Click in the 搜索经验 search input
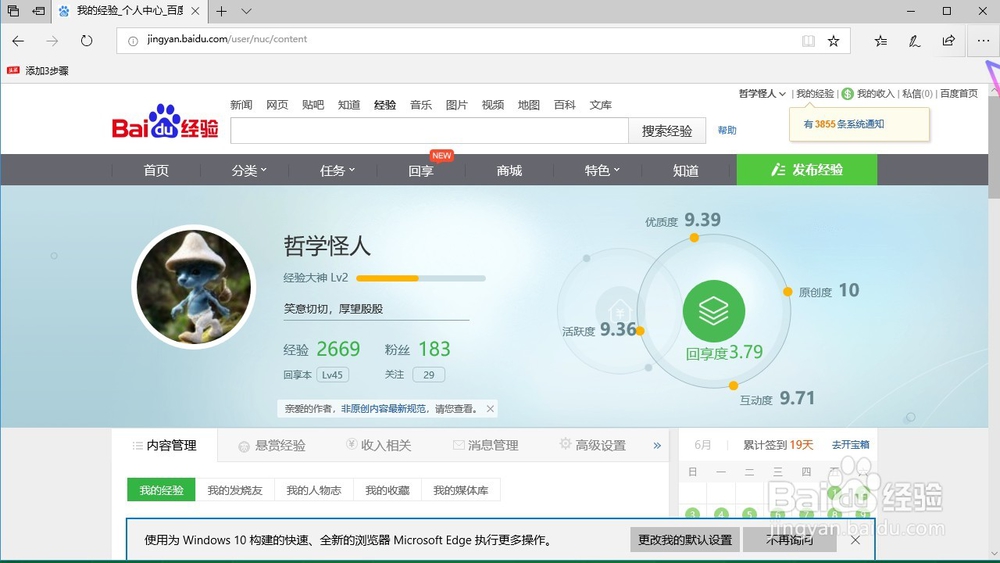1000x563 pixels. coord(429,131)
